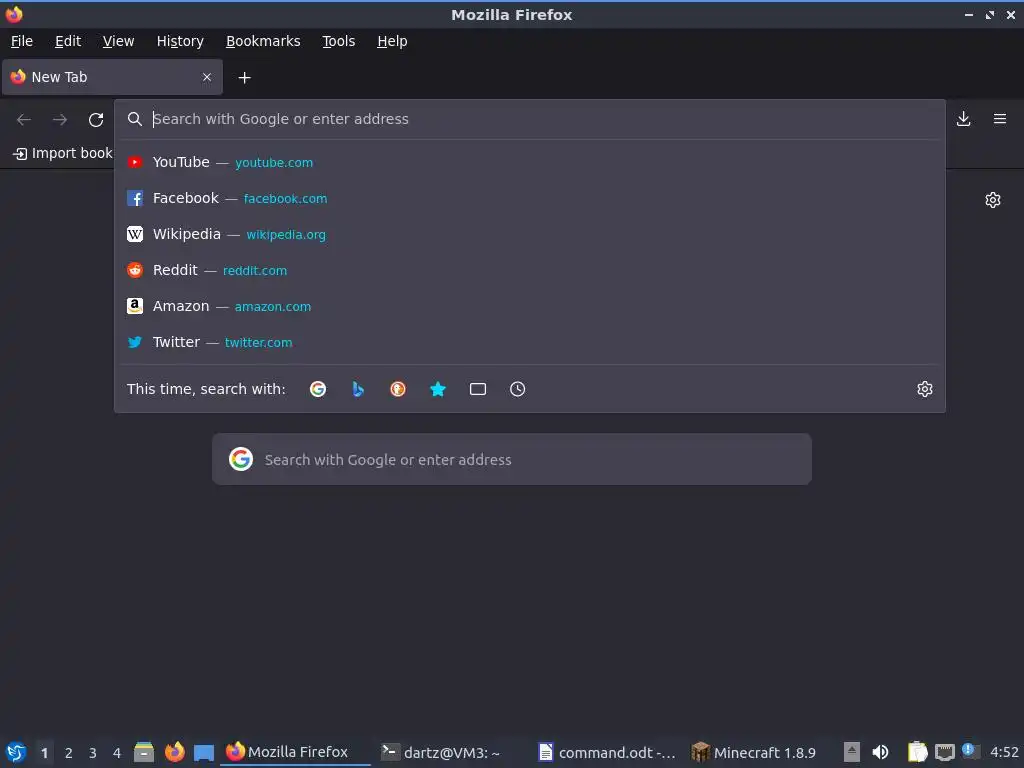Switch to workspace 2 in the taskbar
The width and height of the screenshot is (1024, 768).
[69, 753]
